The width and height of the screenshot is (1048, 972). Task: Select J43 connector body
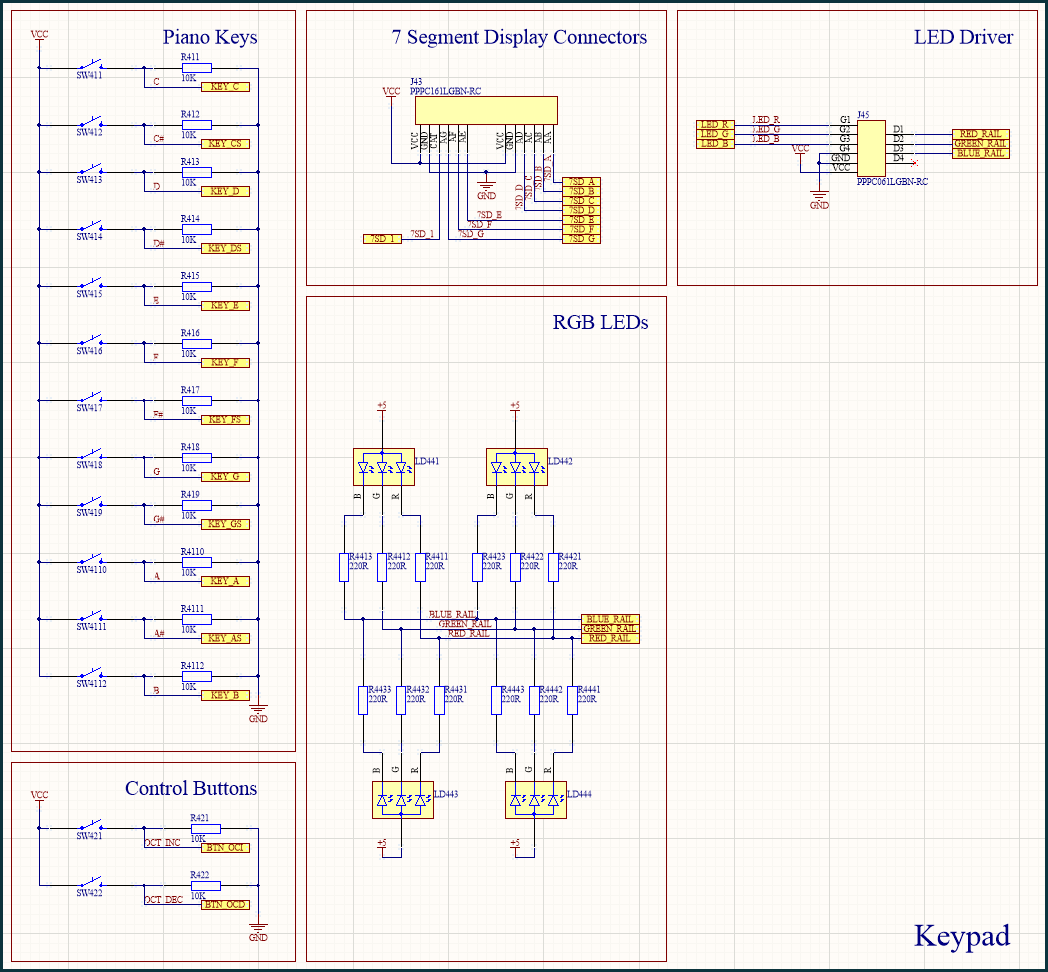click(x=486, y=110)
